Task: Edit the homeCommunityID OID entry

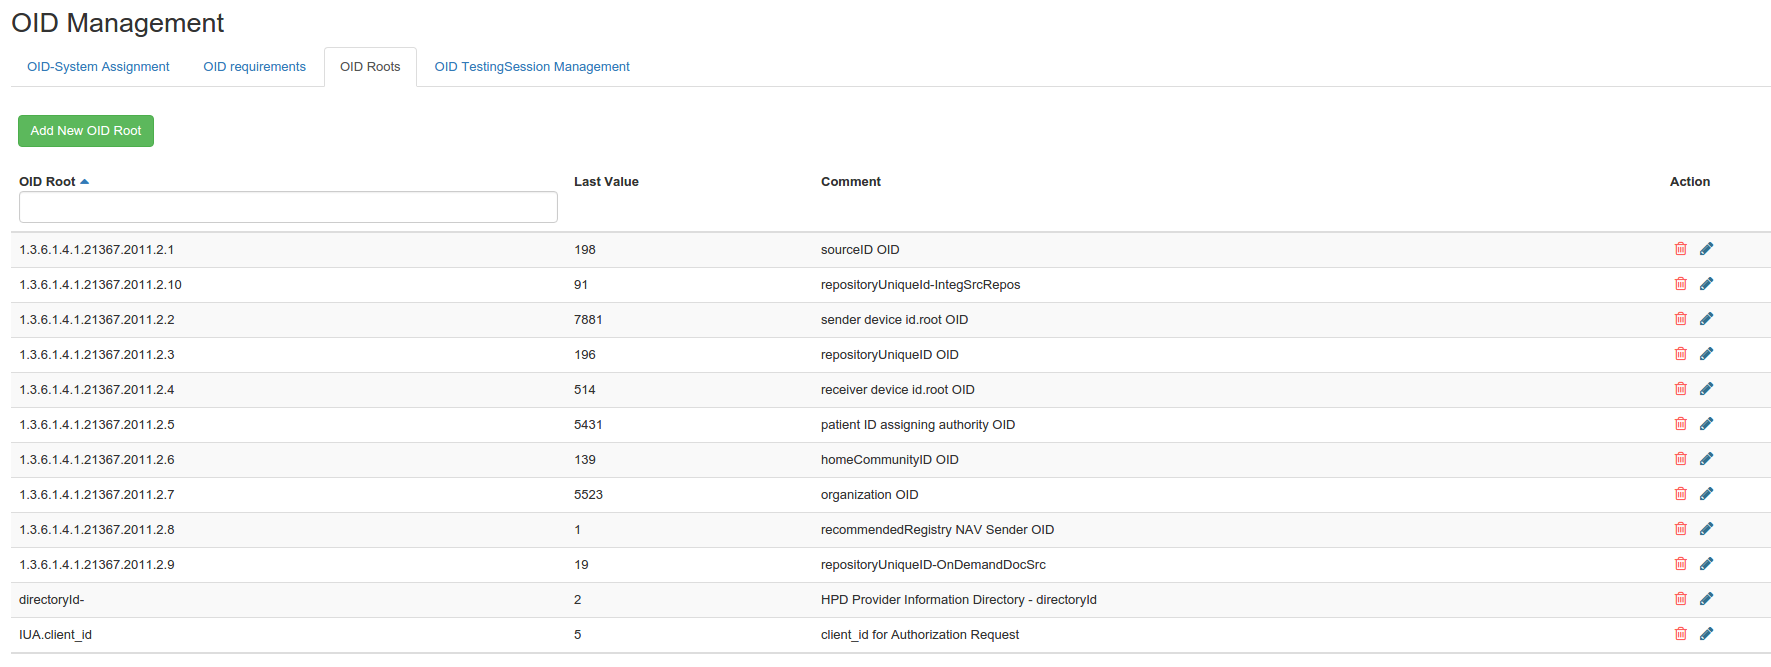Action: click(1706, 459)
